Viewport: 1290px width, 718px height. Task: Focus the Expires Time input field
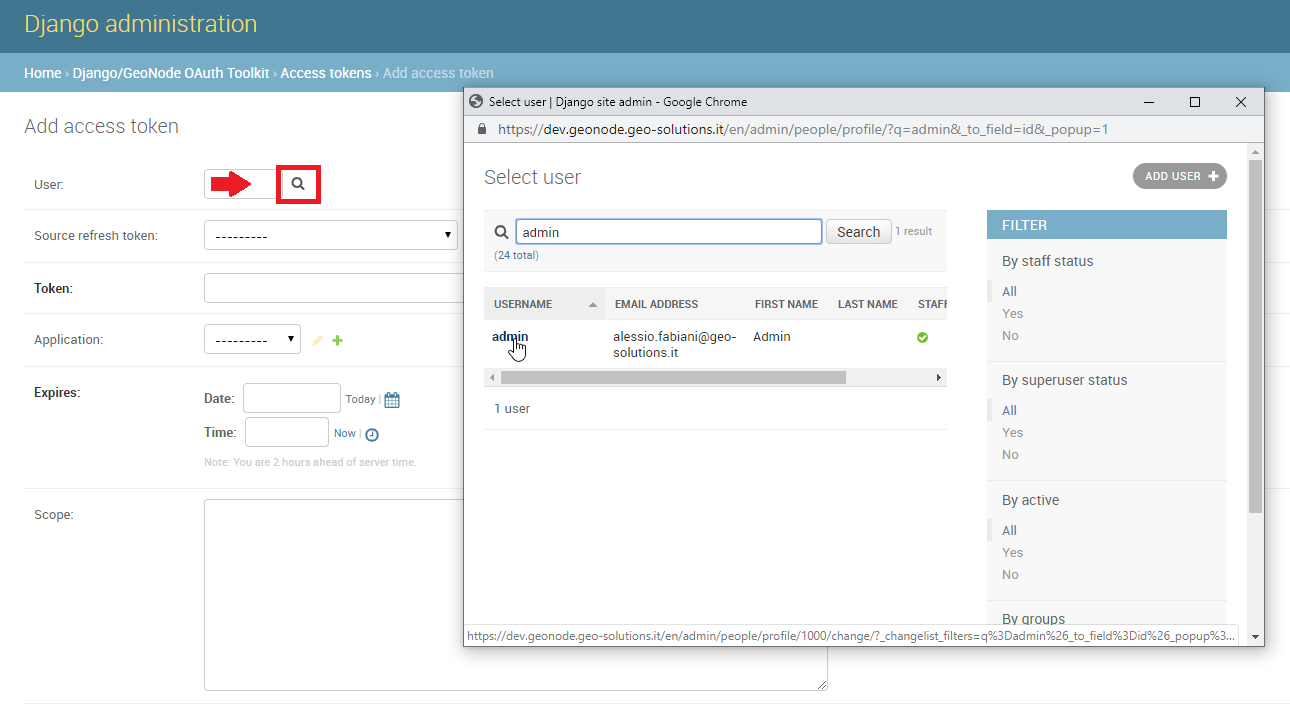[287, 432]
